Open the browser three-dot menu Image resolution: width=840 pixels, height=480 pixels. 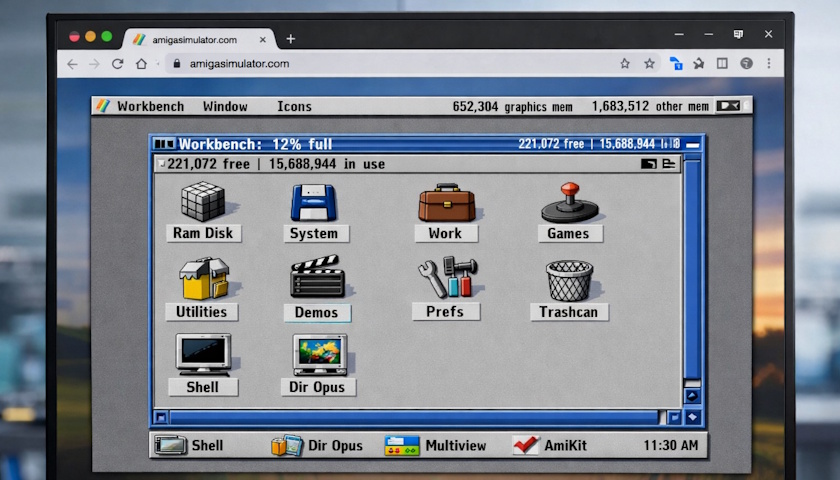[x=769, y=63]
